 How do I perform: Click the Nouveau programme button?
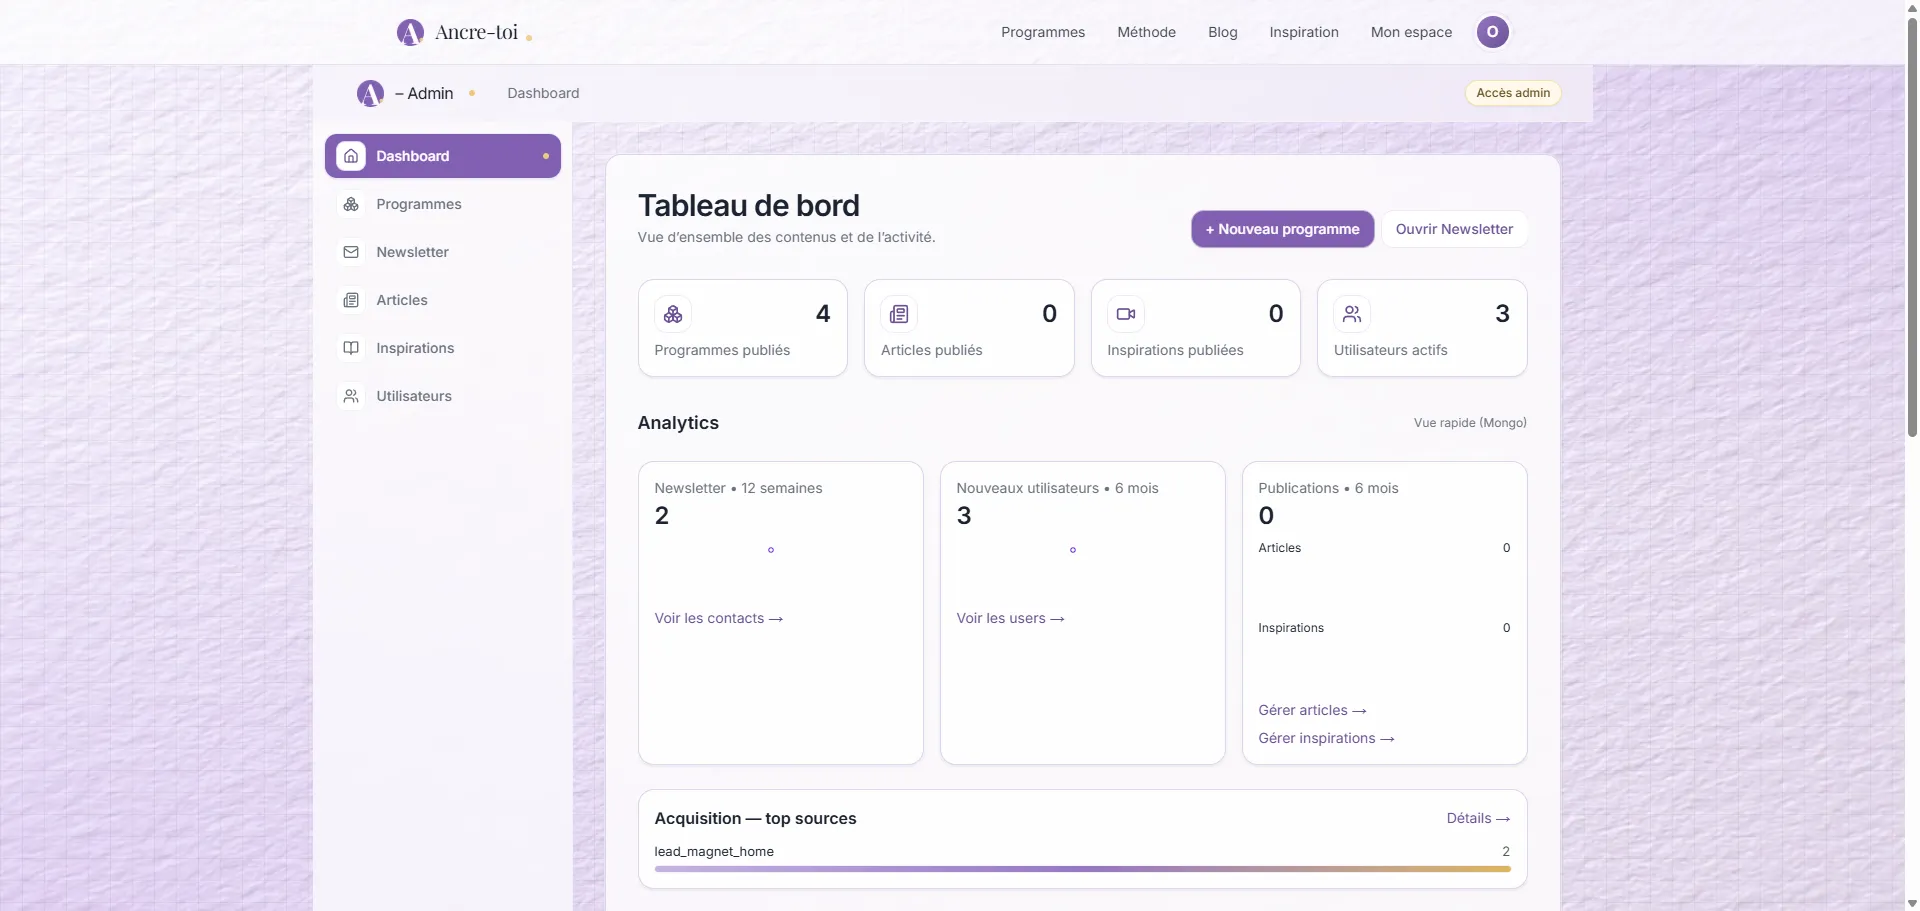tap(1282, 228)
